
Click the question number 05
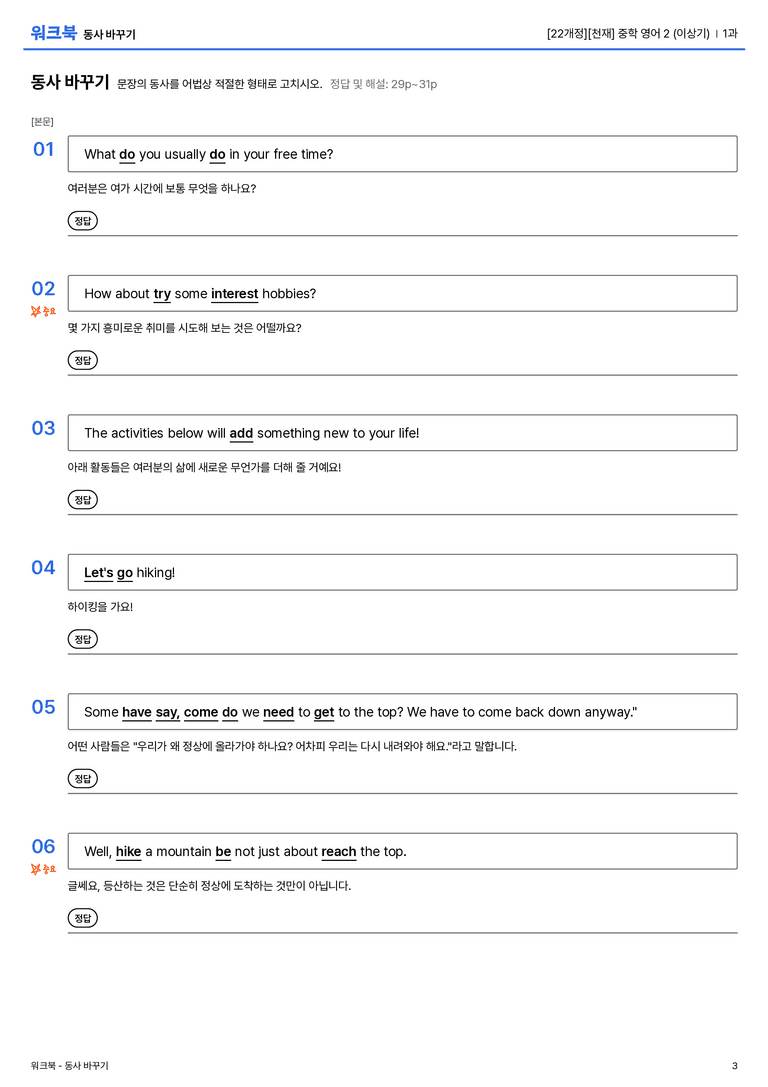click(x=43, y=706)
